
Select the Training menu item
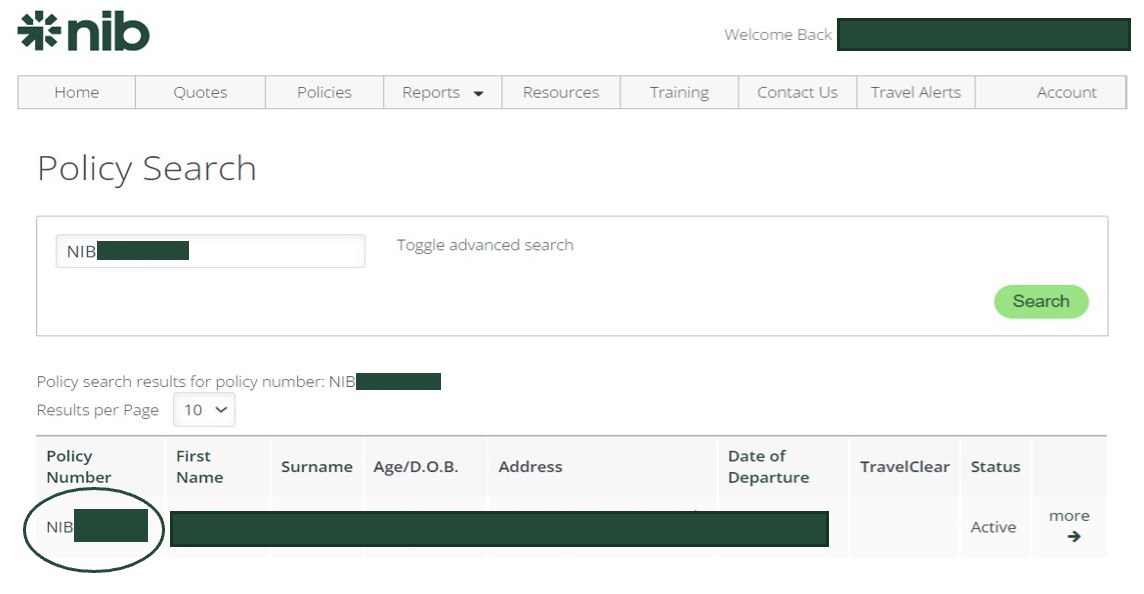click(x=679, y=93)
